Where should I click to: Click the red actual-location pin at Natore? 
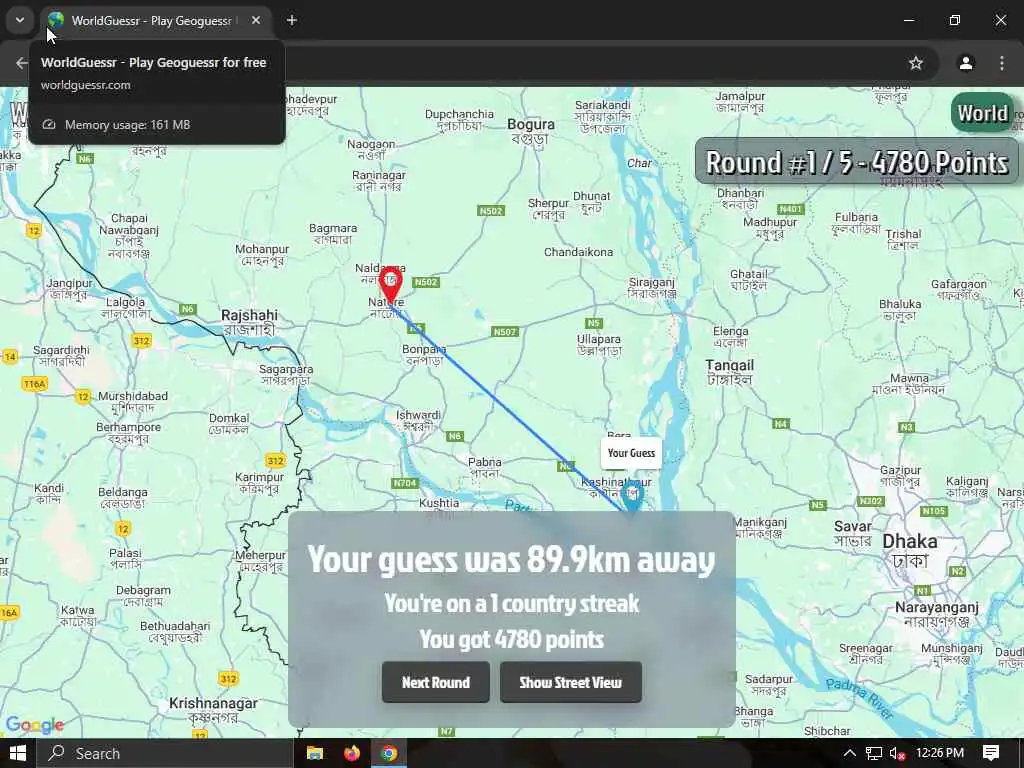(391, 284)
